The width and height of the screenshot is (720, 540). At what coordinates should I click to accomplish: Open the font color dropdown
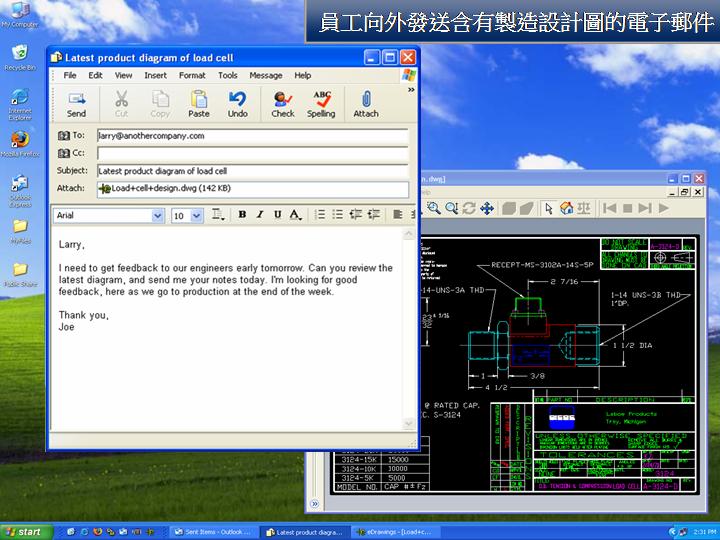[295, 214]
